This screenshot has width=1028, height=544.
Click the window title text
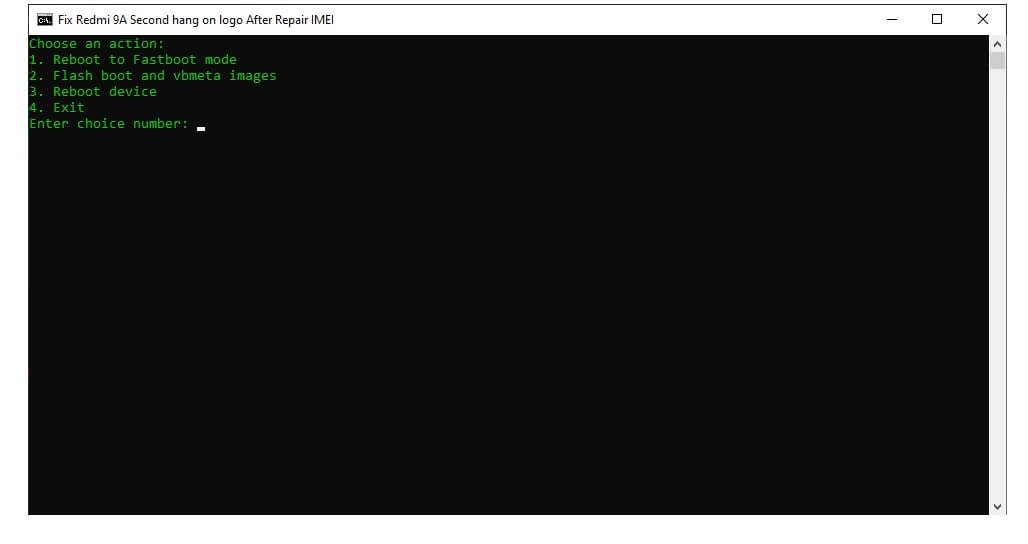tap(195, 20)
